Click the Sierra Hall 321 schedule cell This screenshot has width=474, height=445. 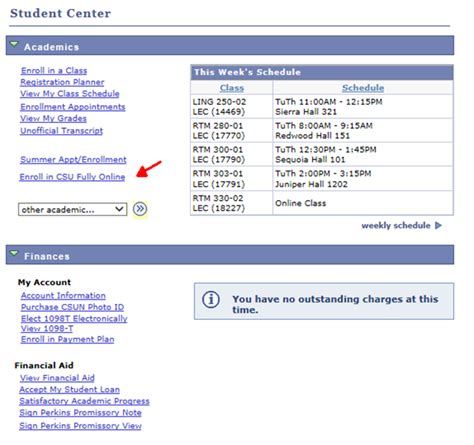point(363,107)
